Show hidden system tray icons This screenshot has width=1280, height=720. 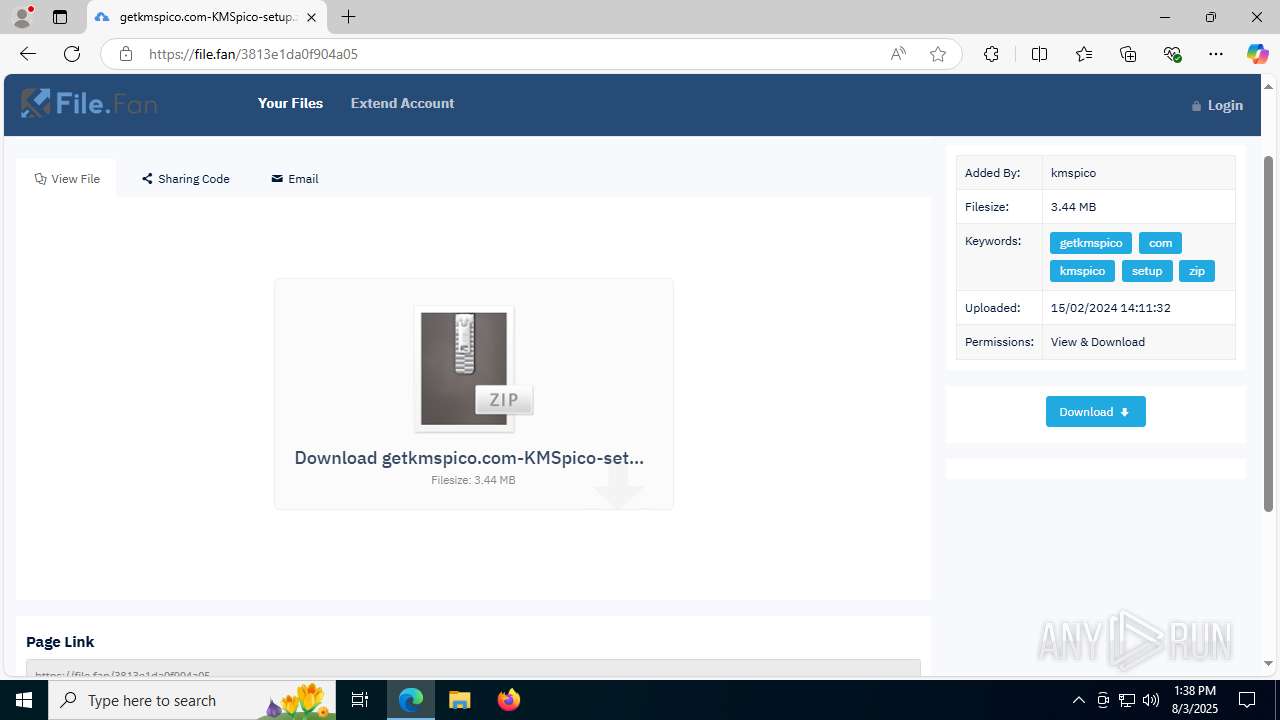1078,700
